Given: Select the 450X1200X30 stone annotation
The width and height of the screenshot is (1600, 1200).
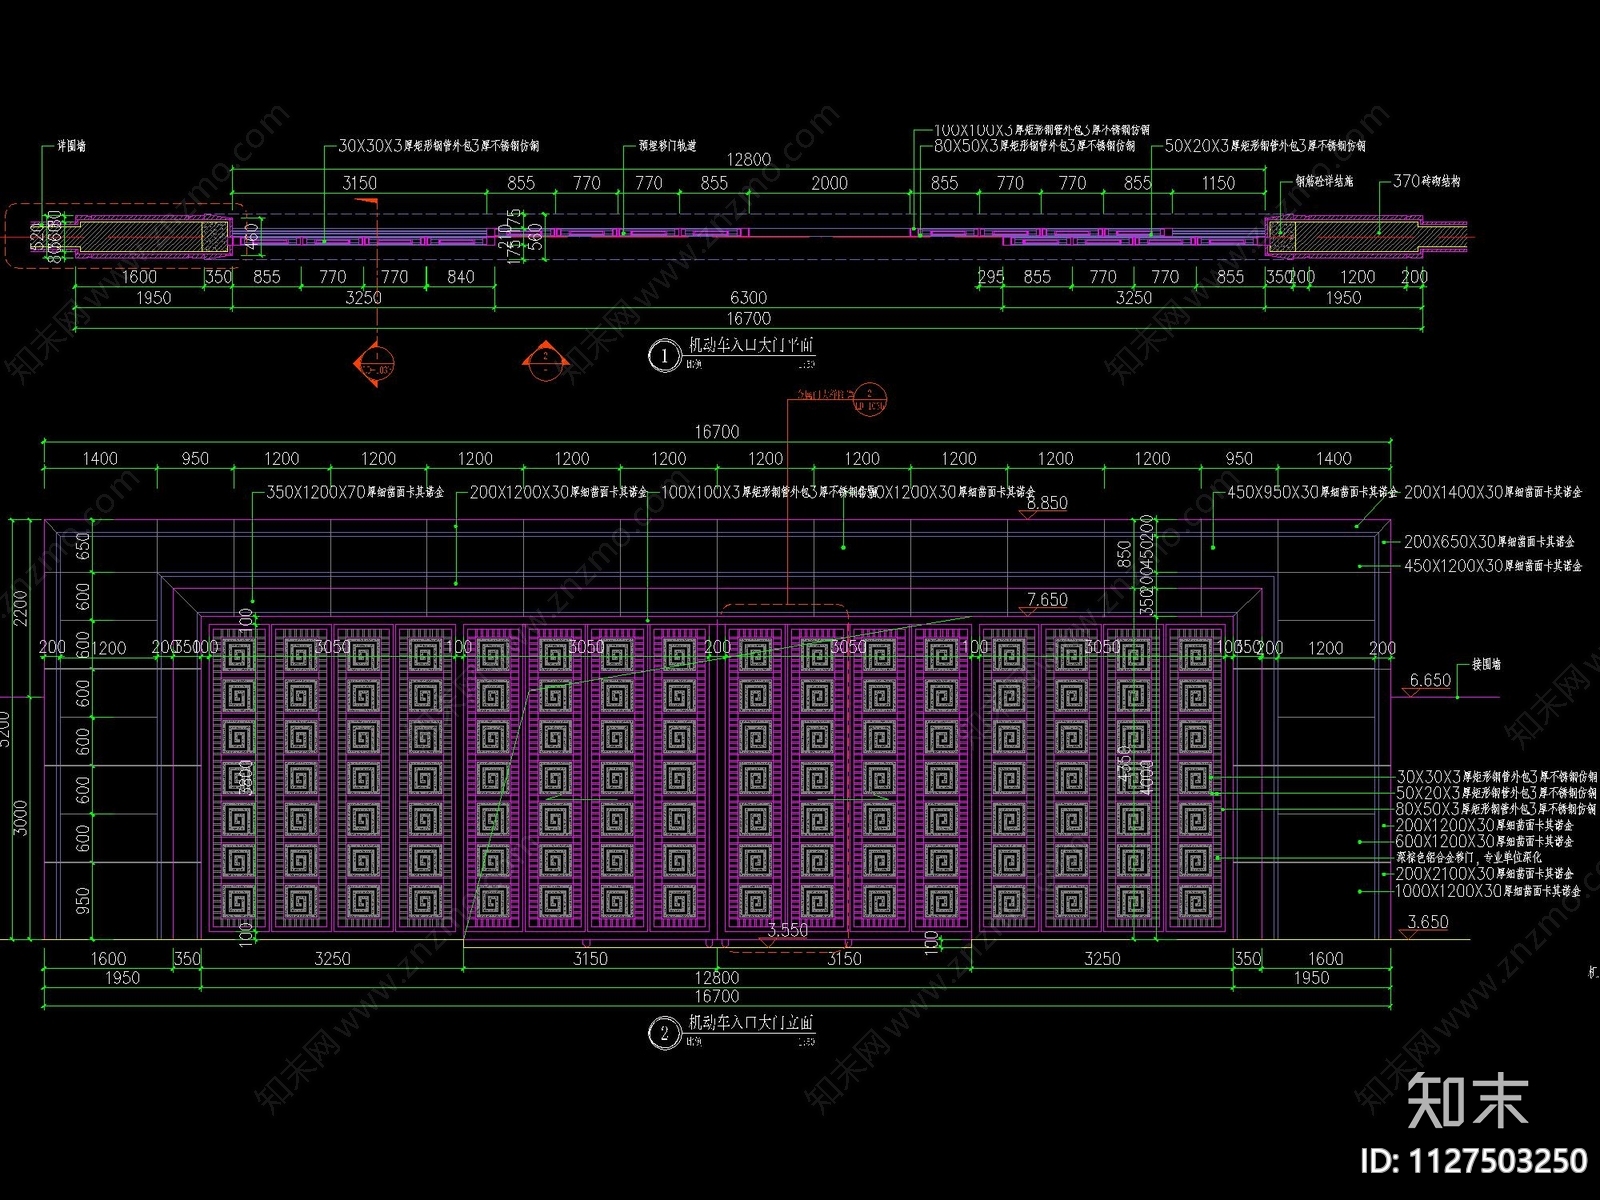Looking at the screenshot, I should (x=1493, y=566).
